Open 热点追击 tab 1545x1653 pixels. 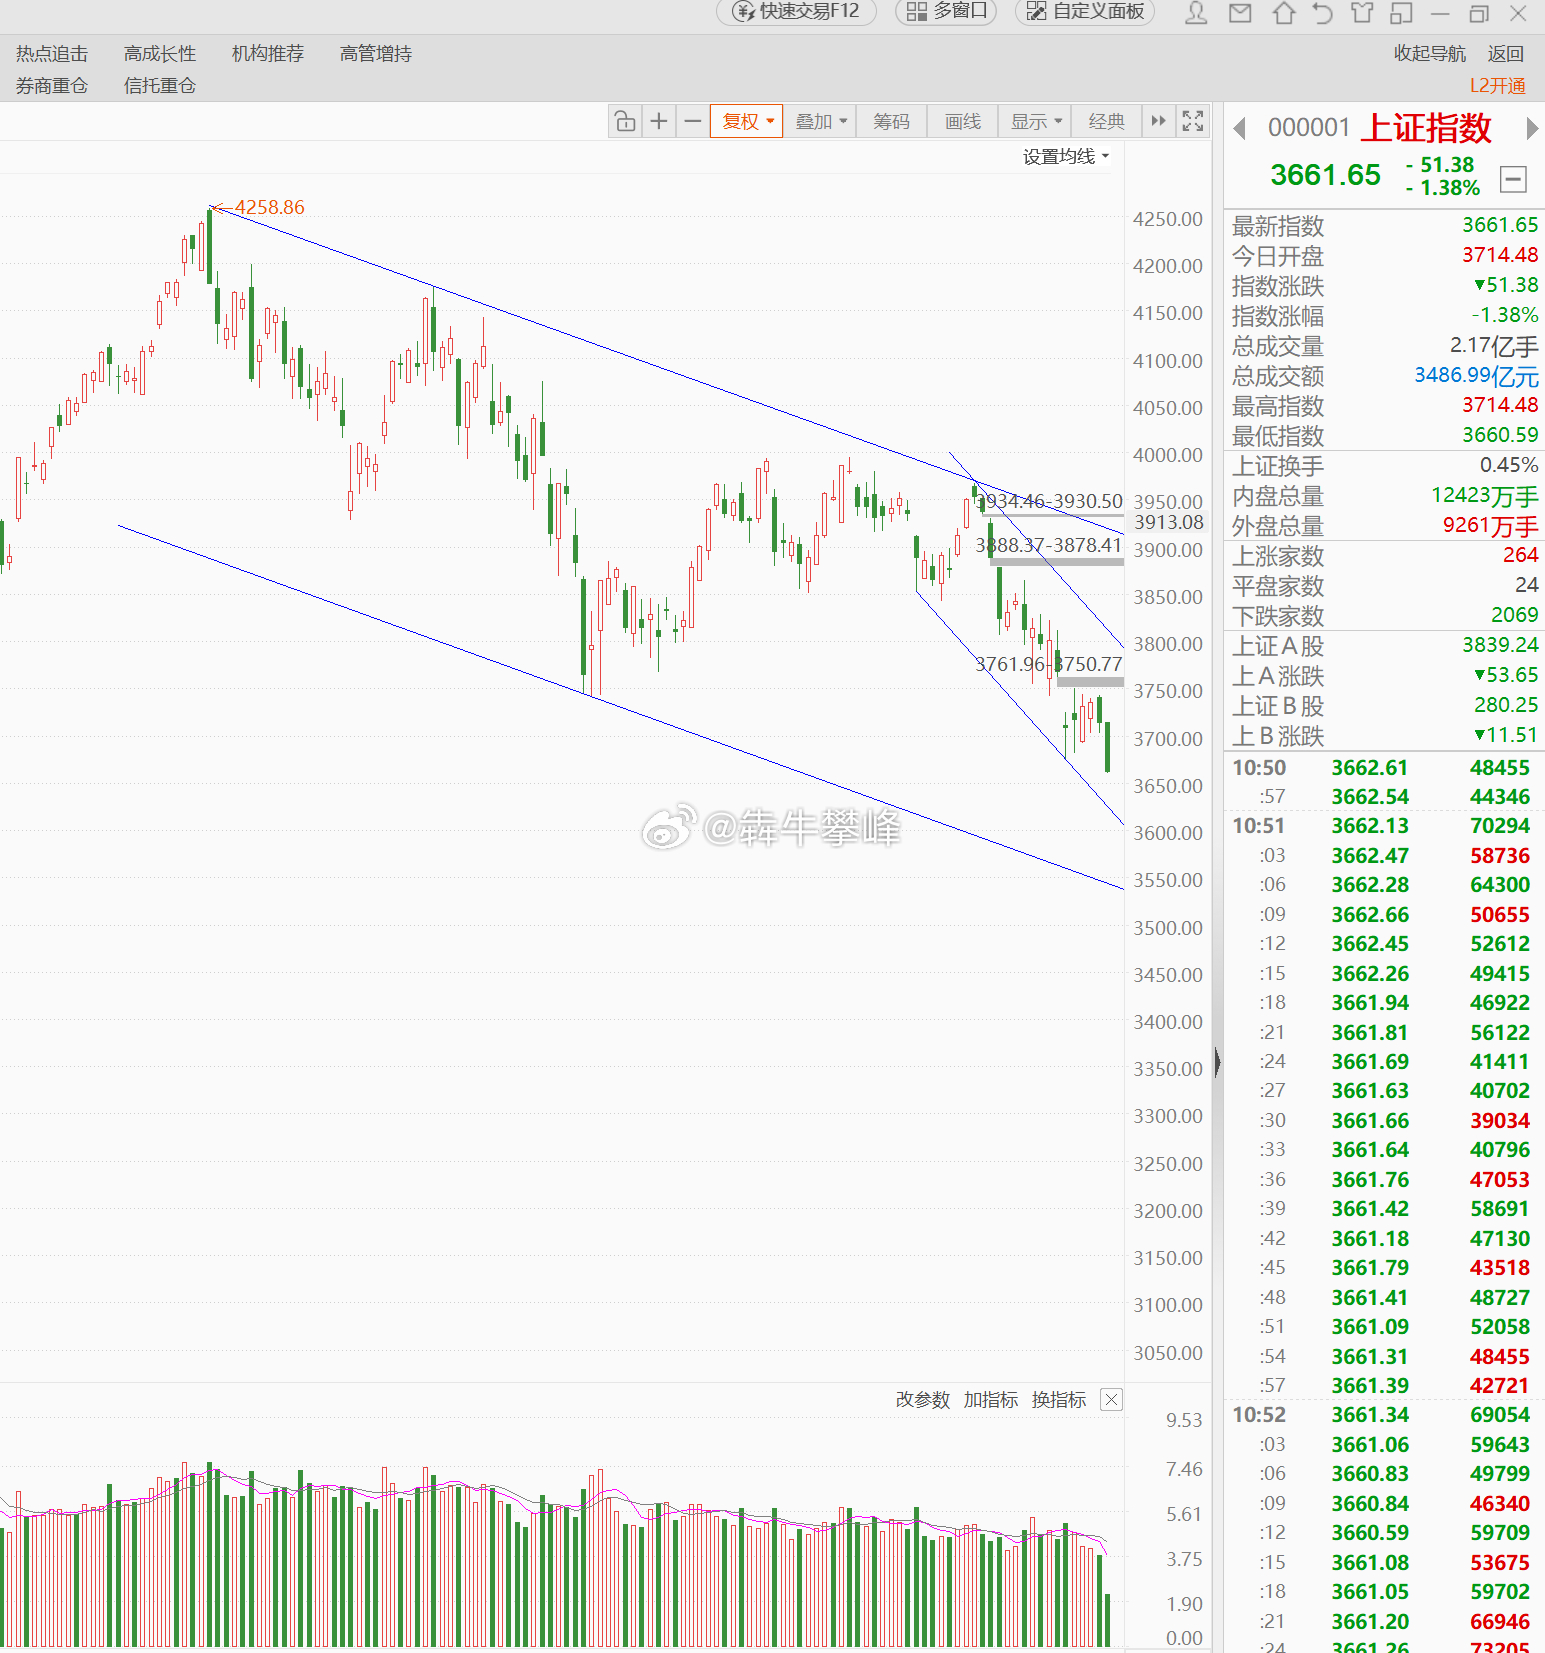pyautogui.click(x=52, y=54)
